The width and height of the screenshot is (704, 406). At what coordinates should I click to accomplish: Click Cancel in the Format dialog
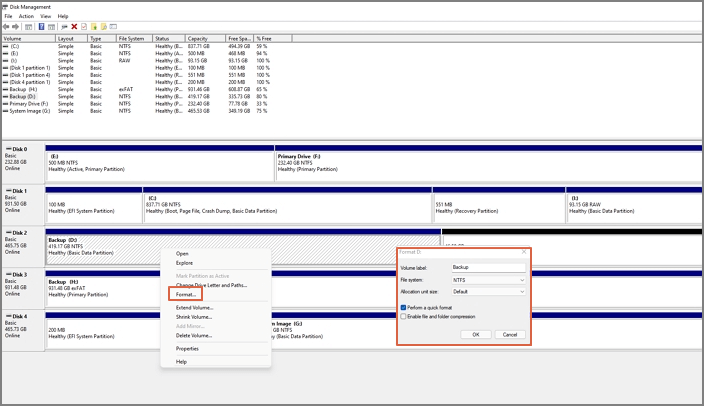(x=508, y=334)
